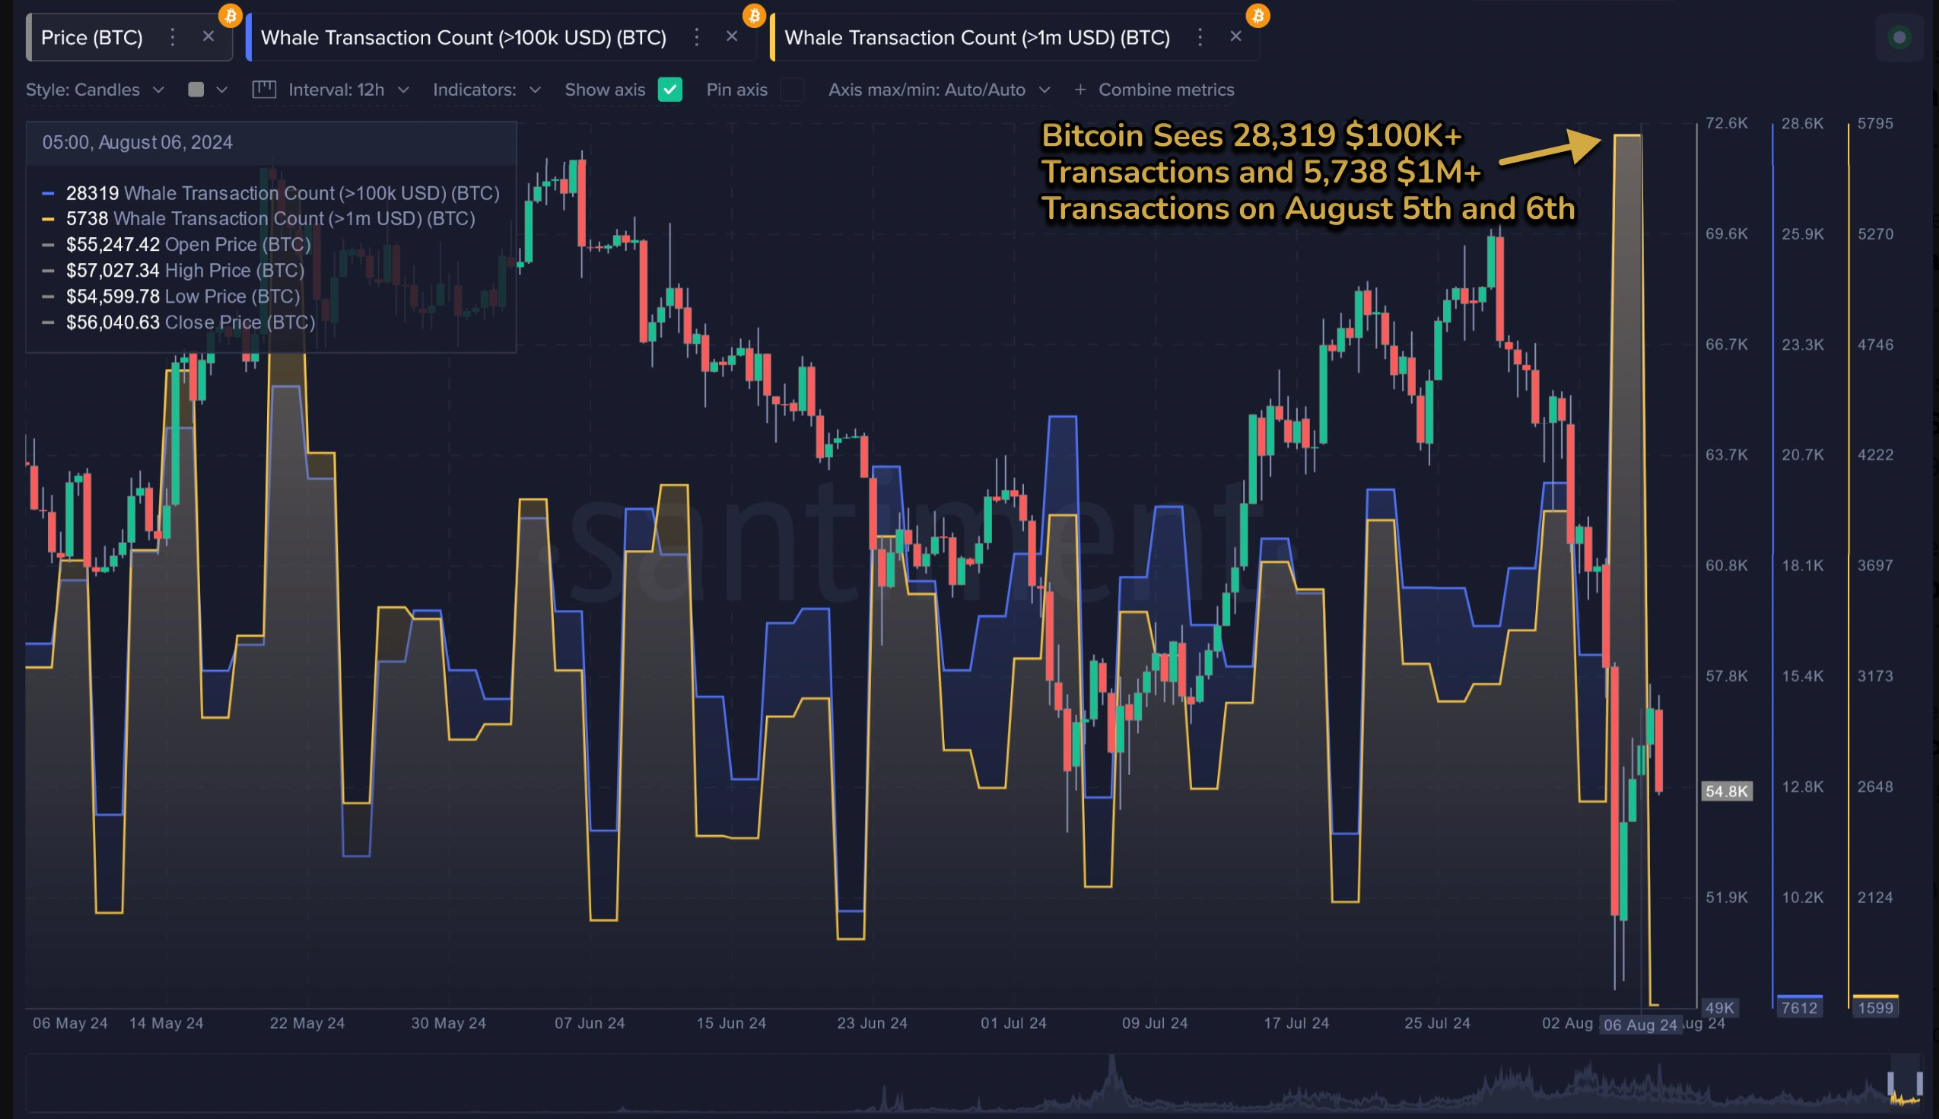Open options for Whale Count >1m metric
The height and width of the screenshot is (1119, 1939).
pos(1200,37)
